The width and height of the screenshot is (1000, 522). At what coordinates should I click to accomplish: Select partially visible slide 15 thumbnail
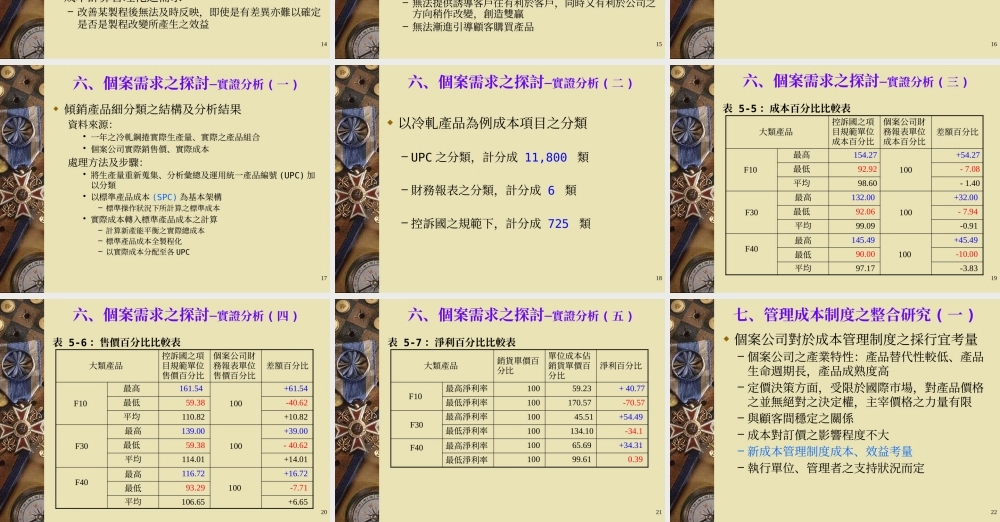[x=500, y=29]
